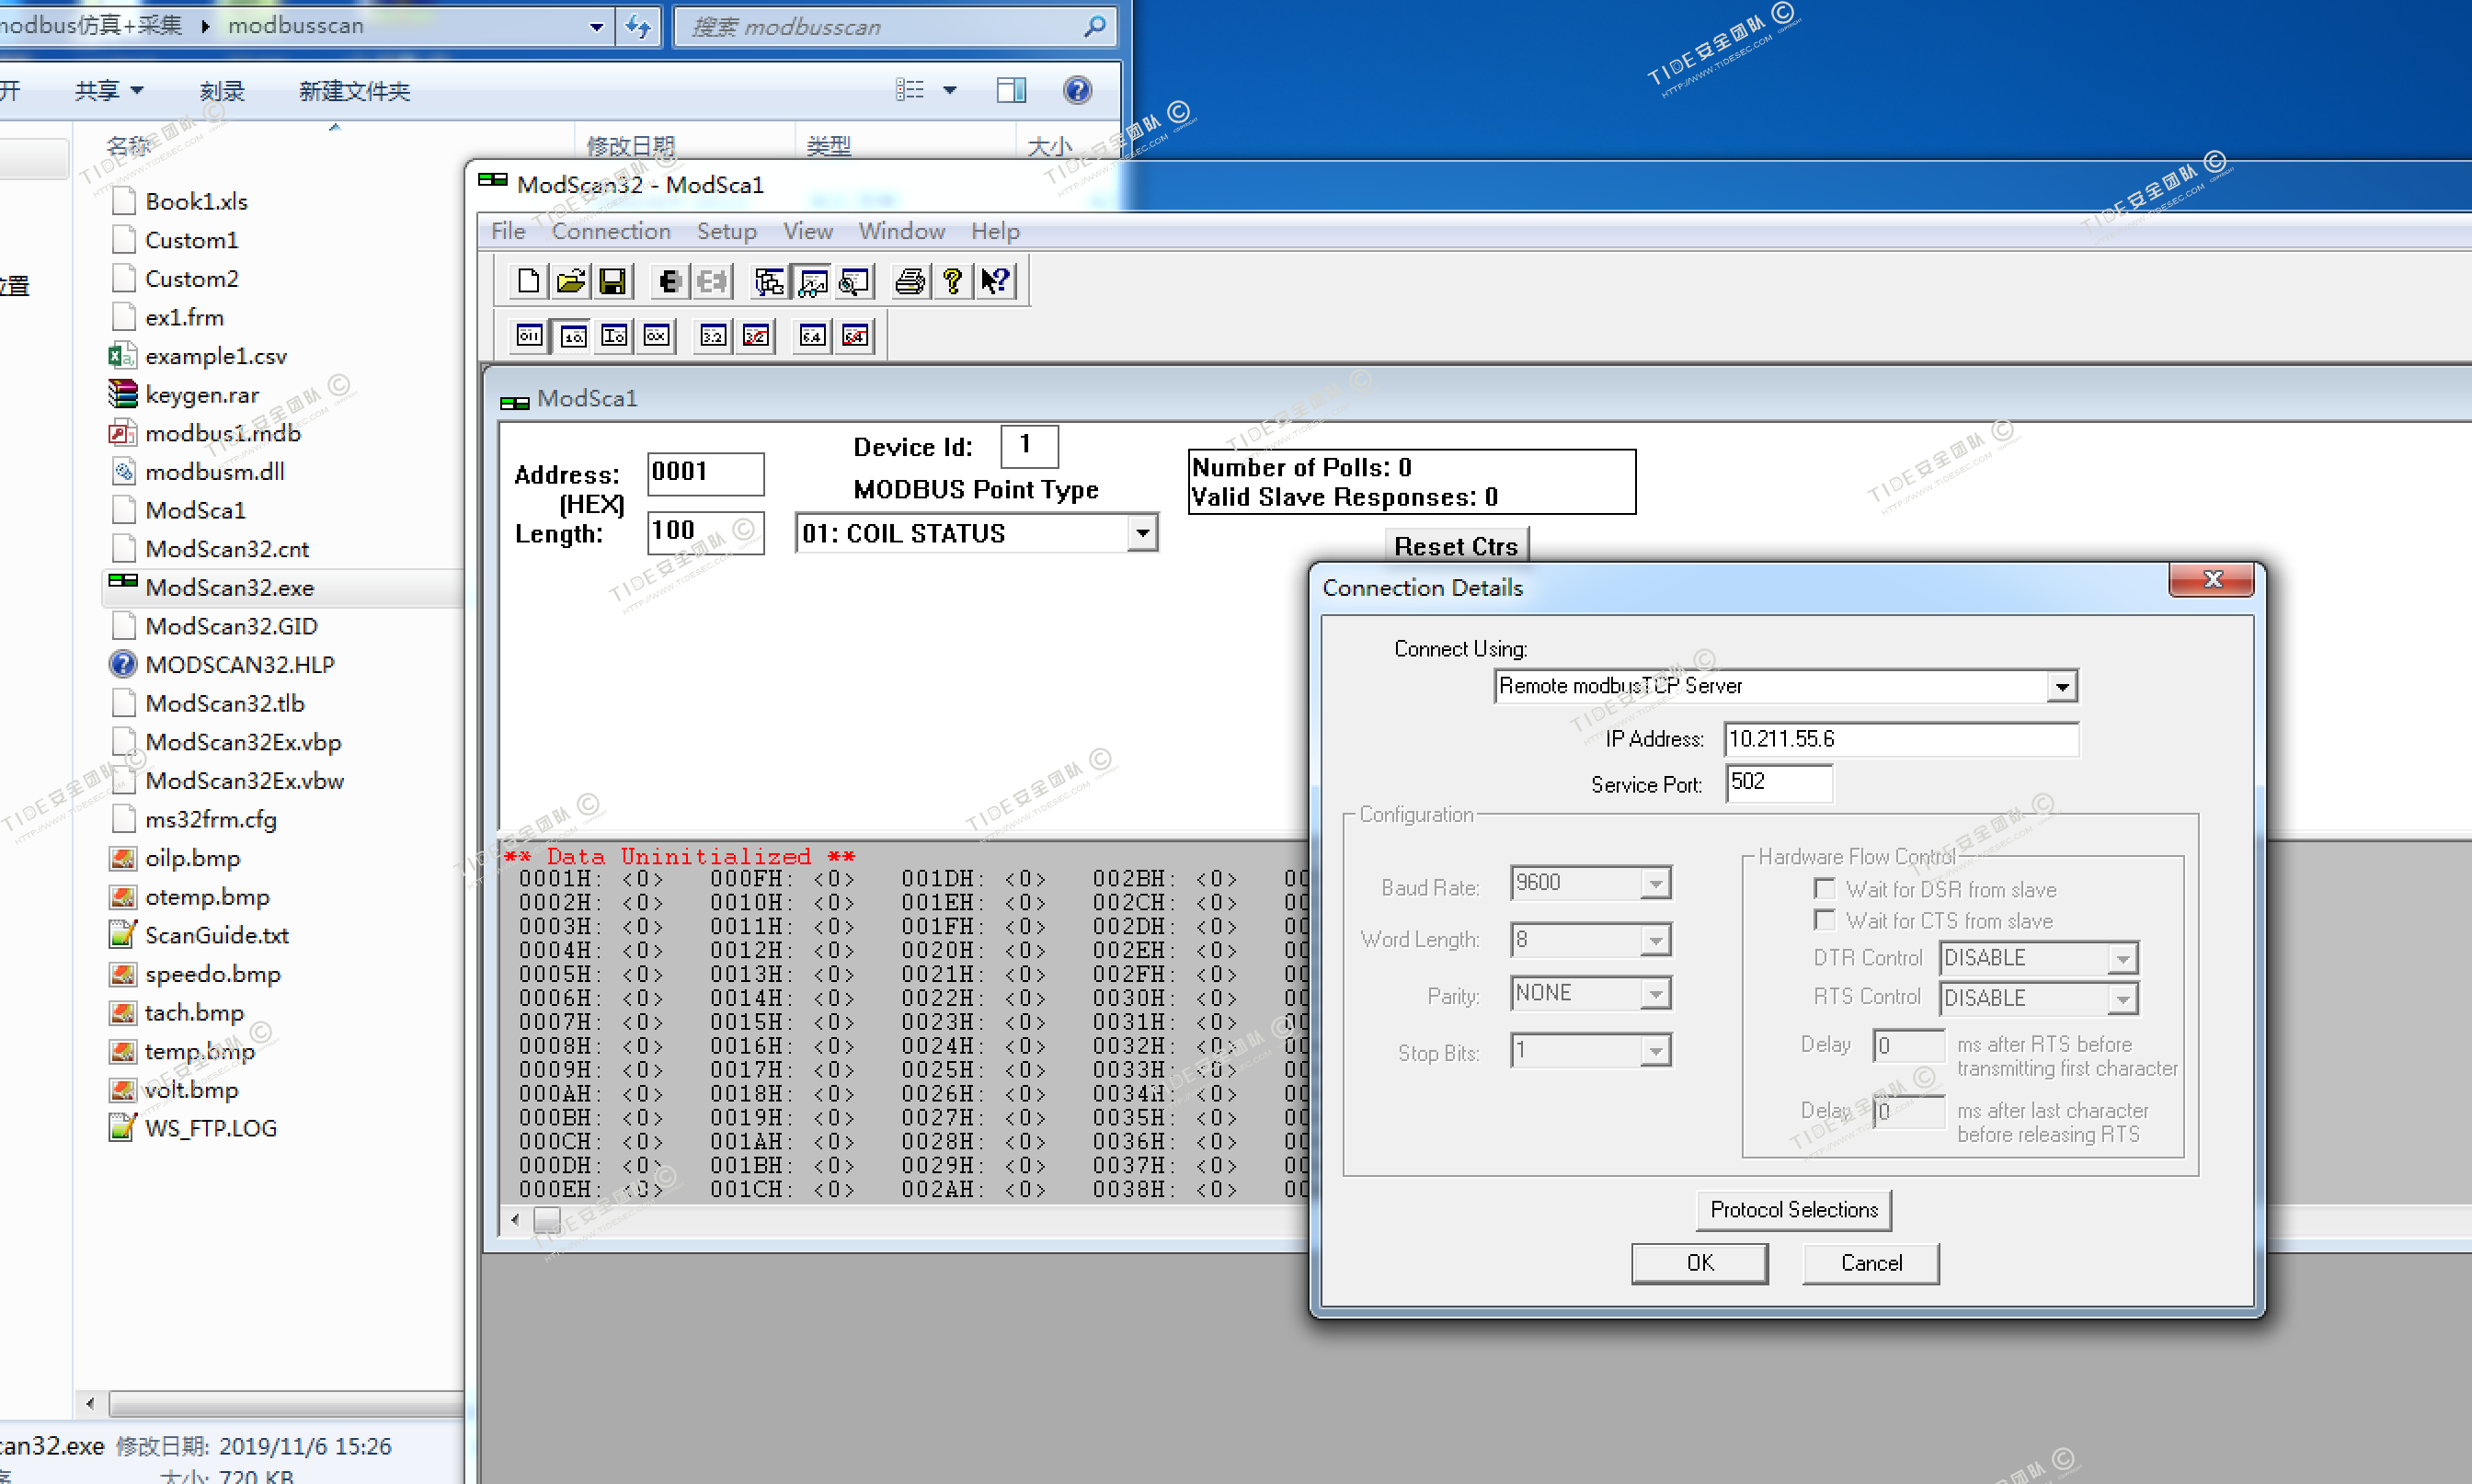2472x1484 pixels.
Task: Enable Wait for CTS from slave
Action: tap(1825, 920)
